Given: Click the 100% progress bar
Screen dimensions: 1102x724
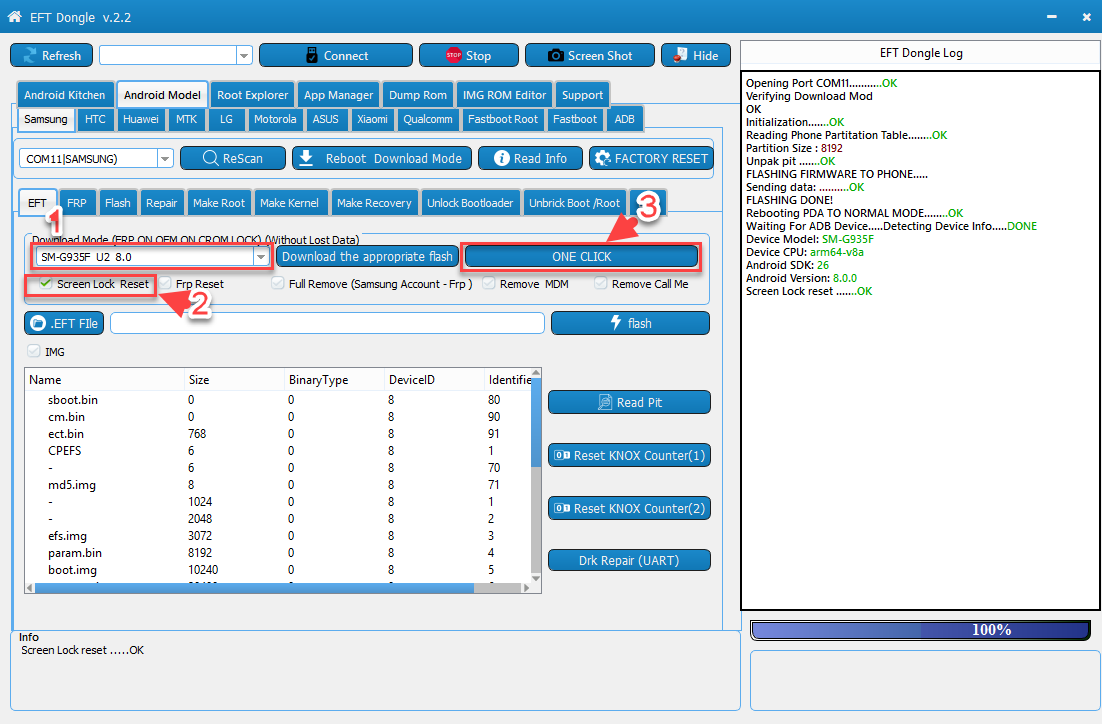Looking at the screenshot, I should click(920, 630).
